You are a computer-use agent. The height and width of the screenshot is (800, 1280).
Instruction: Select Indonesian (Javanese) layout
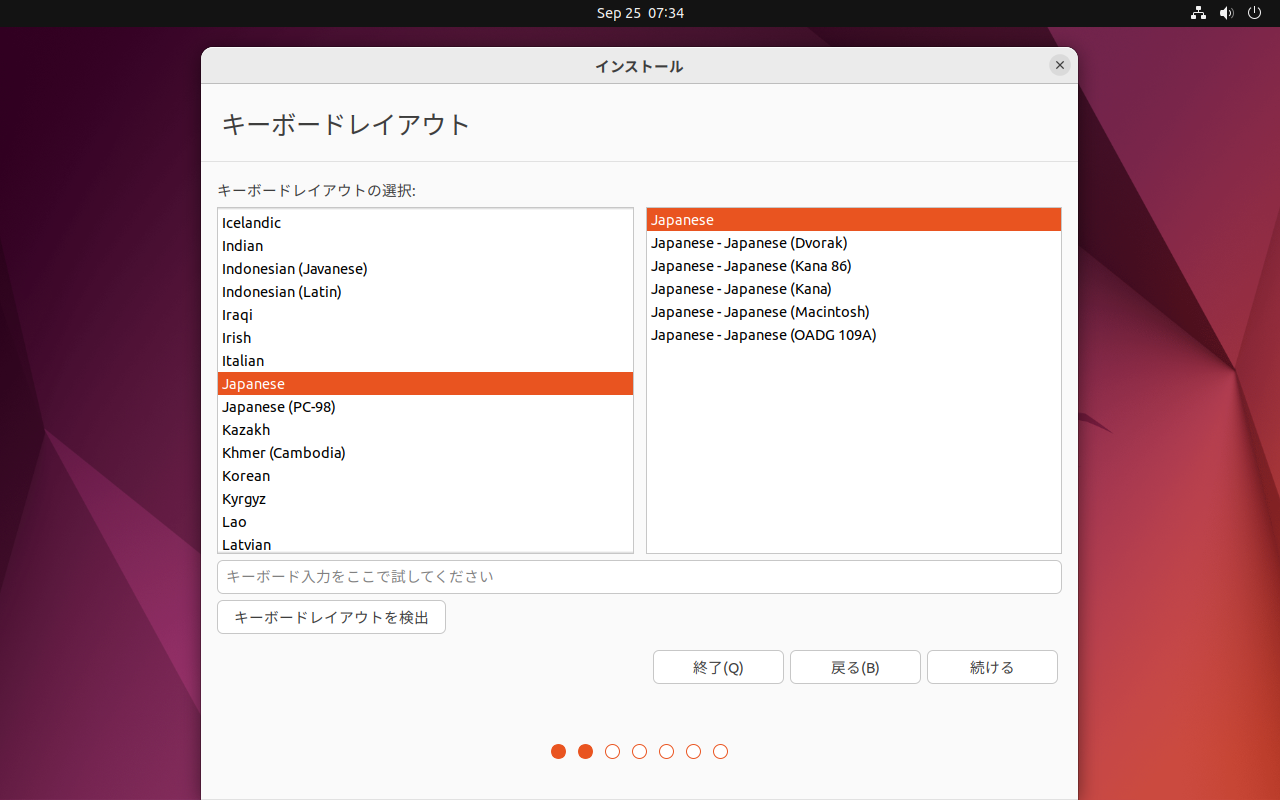click(295, 269)
